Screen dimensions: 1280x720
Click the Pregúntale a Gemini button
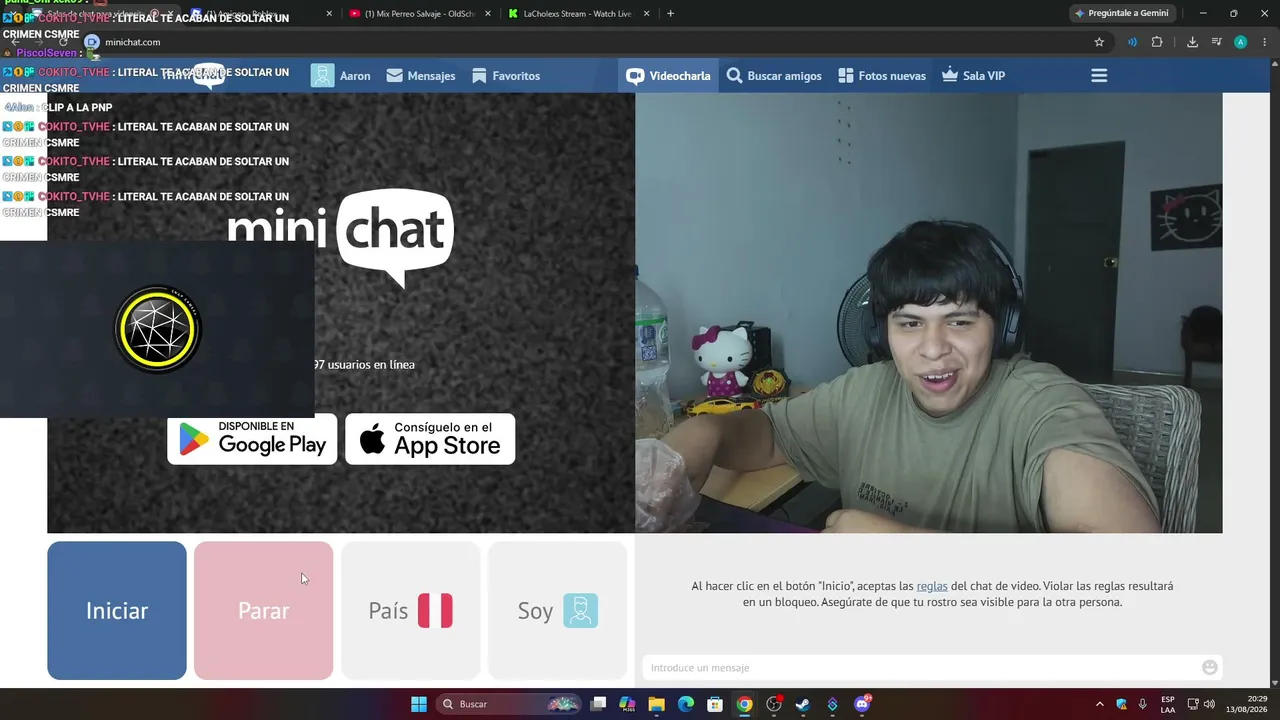point(1121,14)
